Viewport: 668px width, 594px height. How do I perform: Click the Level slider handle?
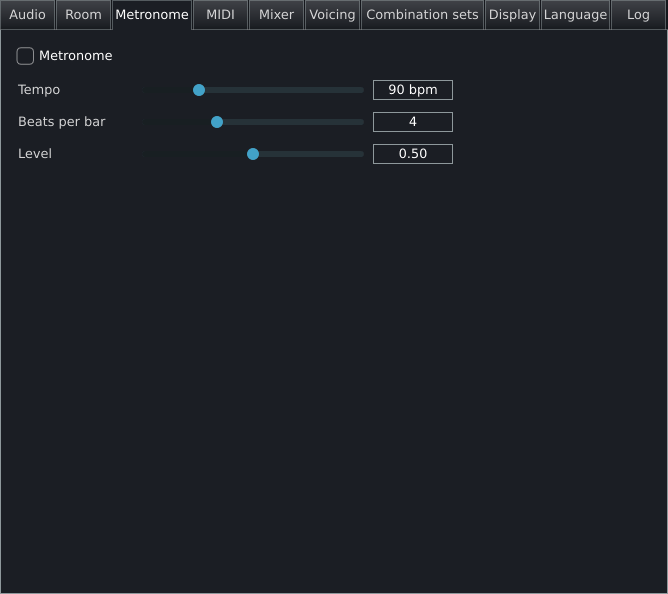tap(253, 154)
